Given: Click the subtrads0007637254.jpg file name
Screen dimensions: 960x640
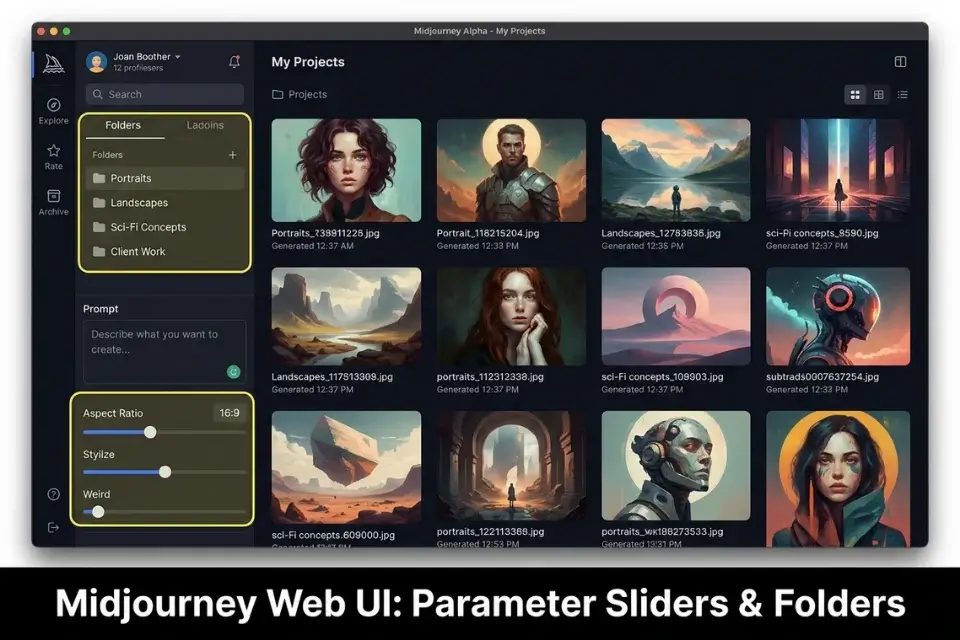Looking at the screenshot, I should (822, 377).
